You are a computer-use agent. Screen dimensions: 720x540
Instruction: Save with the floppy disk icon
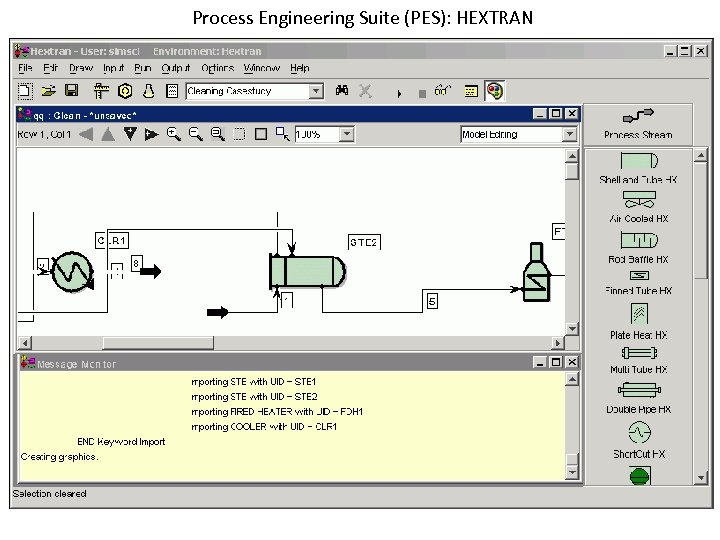tap(72, 90)
